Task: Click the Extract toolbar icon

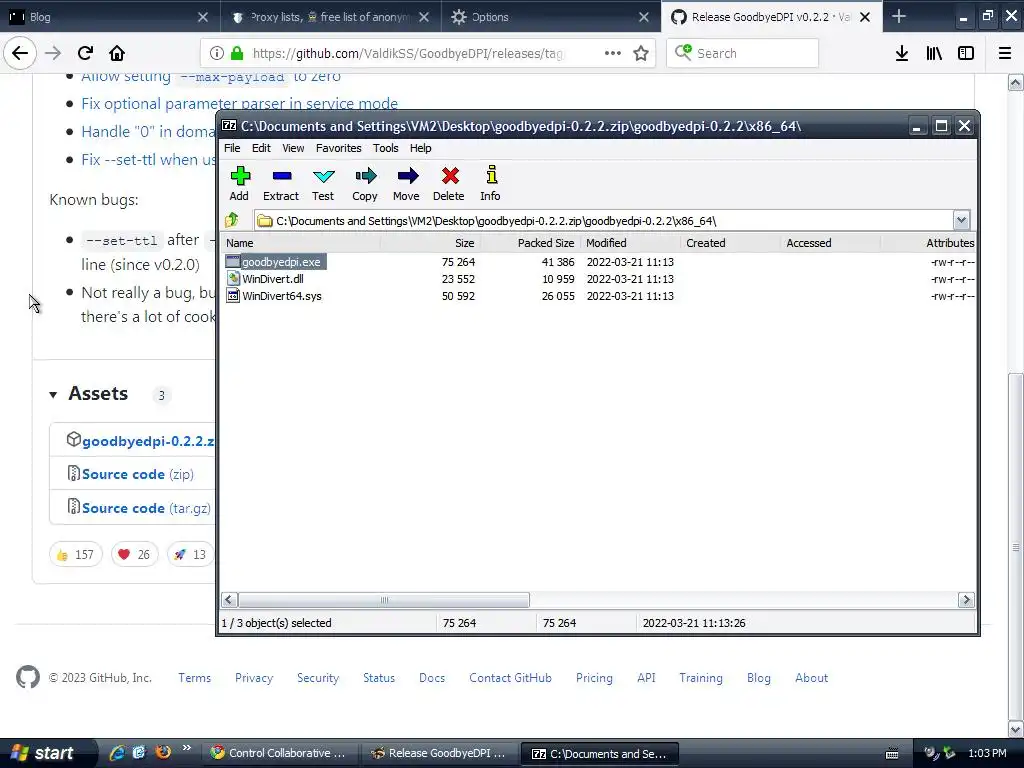Action: tap(281, 184)
